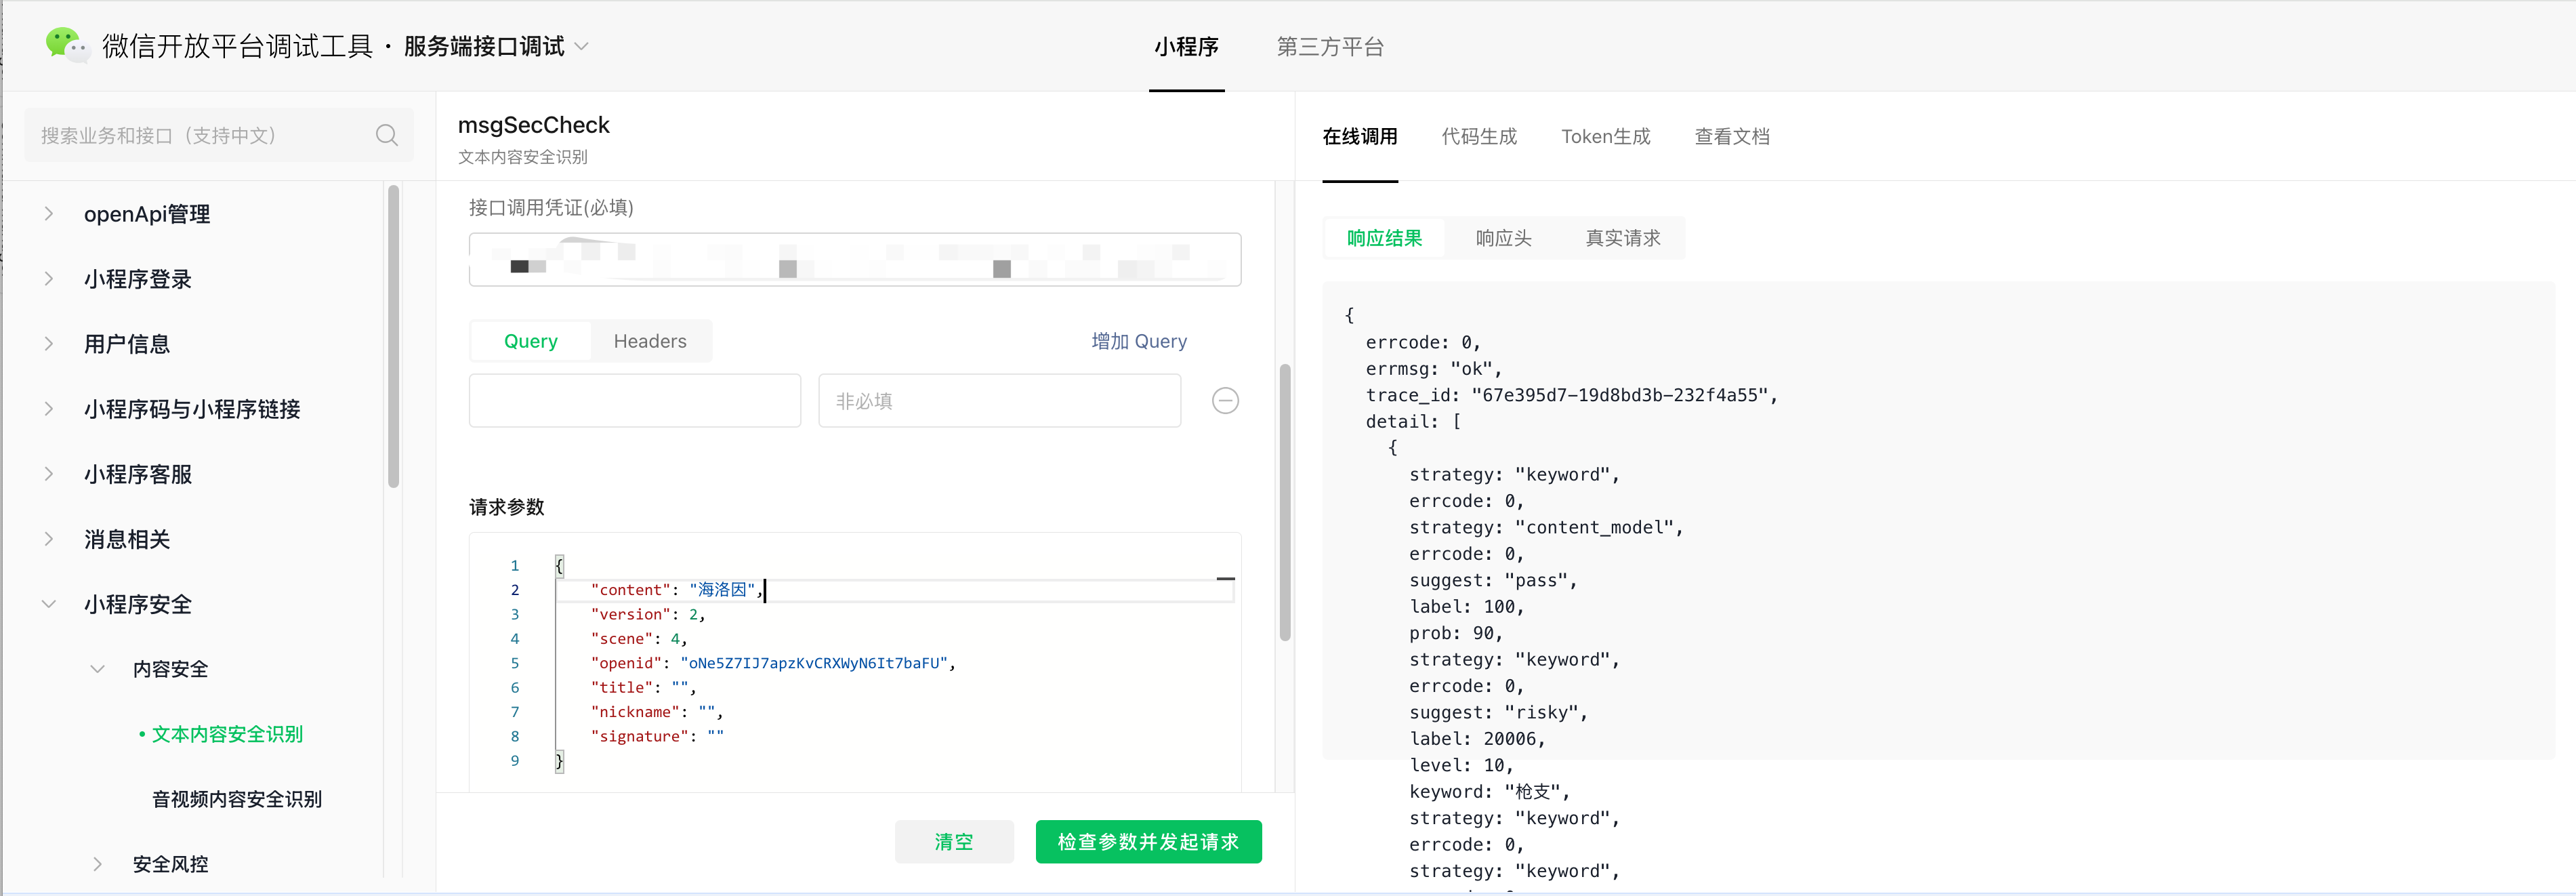This screenshot has width=2576, height=896.
Task: Expand the 小程序码与小程序链接 chevron
Action: click(x=48, y=409)
